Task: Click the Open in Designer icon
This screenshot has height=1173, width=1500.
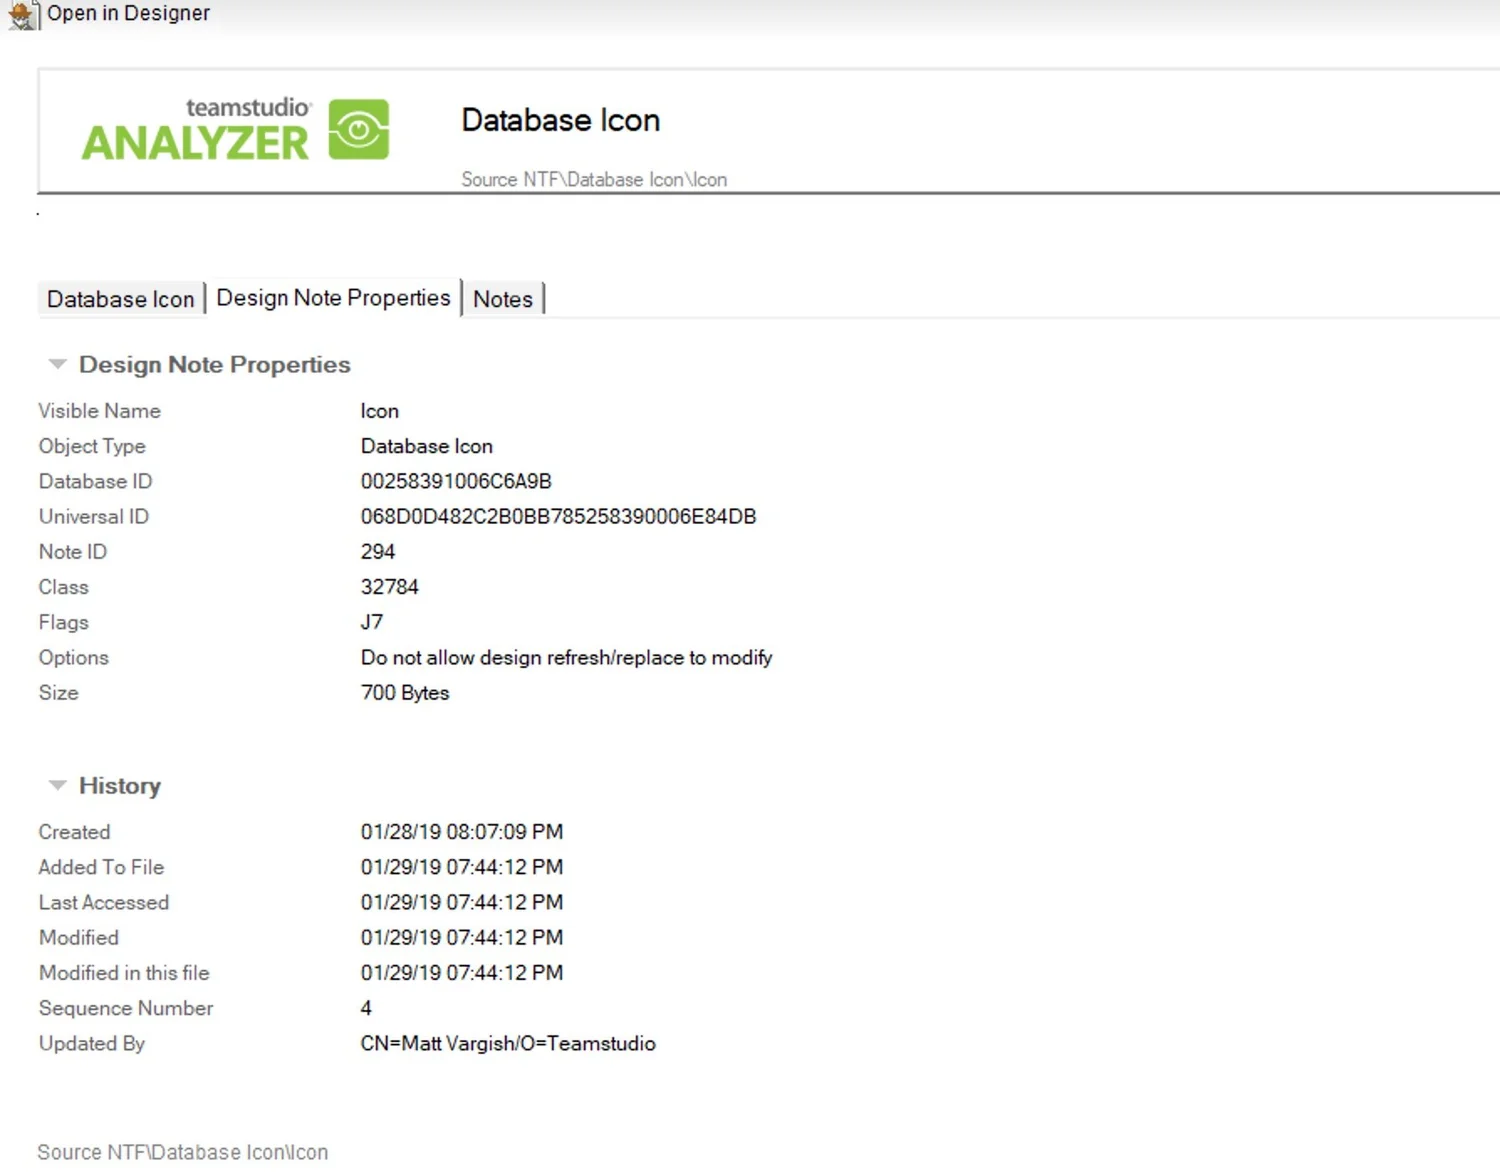Action: pos(20,15)
